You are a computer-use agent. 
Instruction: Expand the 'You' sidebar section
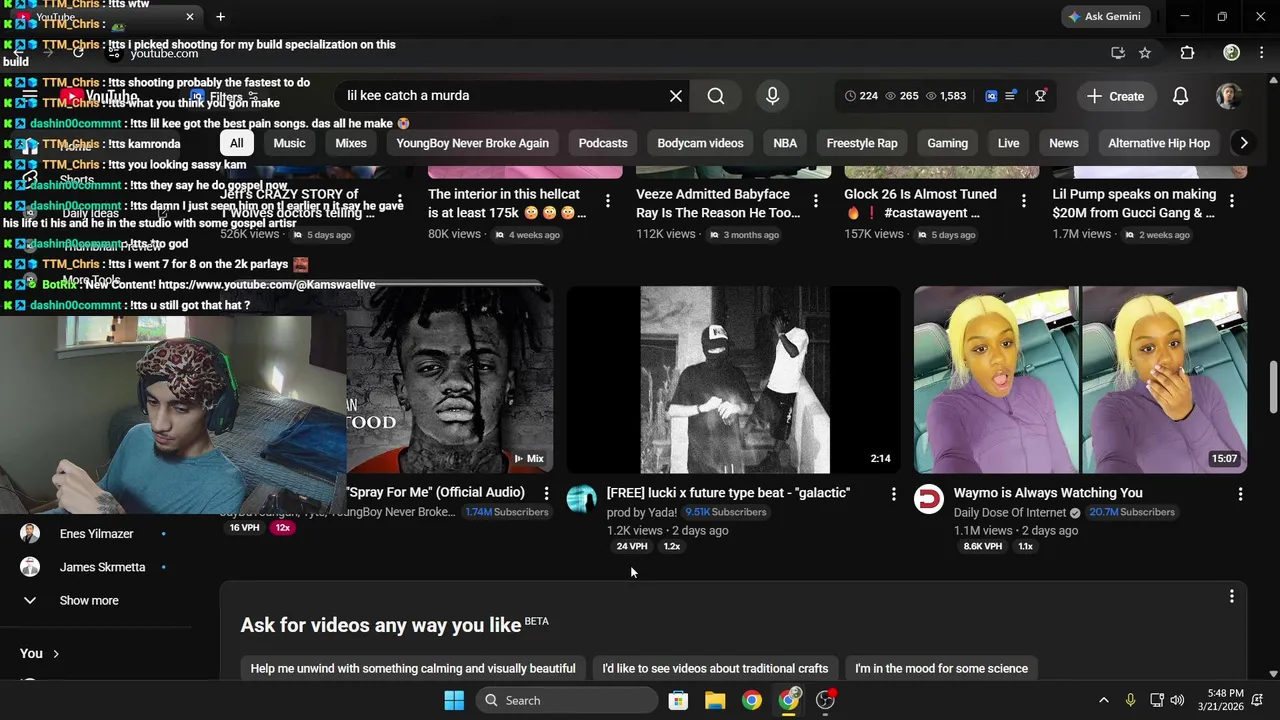40,653
